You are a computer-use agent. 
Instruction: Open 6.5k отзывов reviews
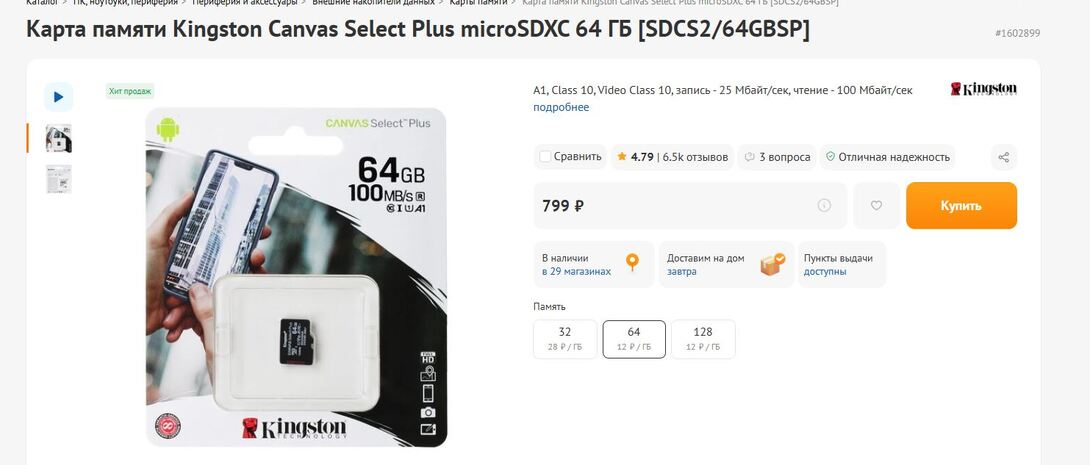(x=695, y=157)
